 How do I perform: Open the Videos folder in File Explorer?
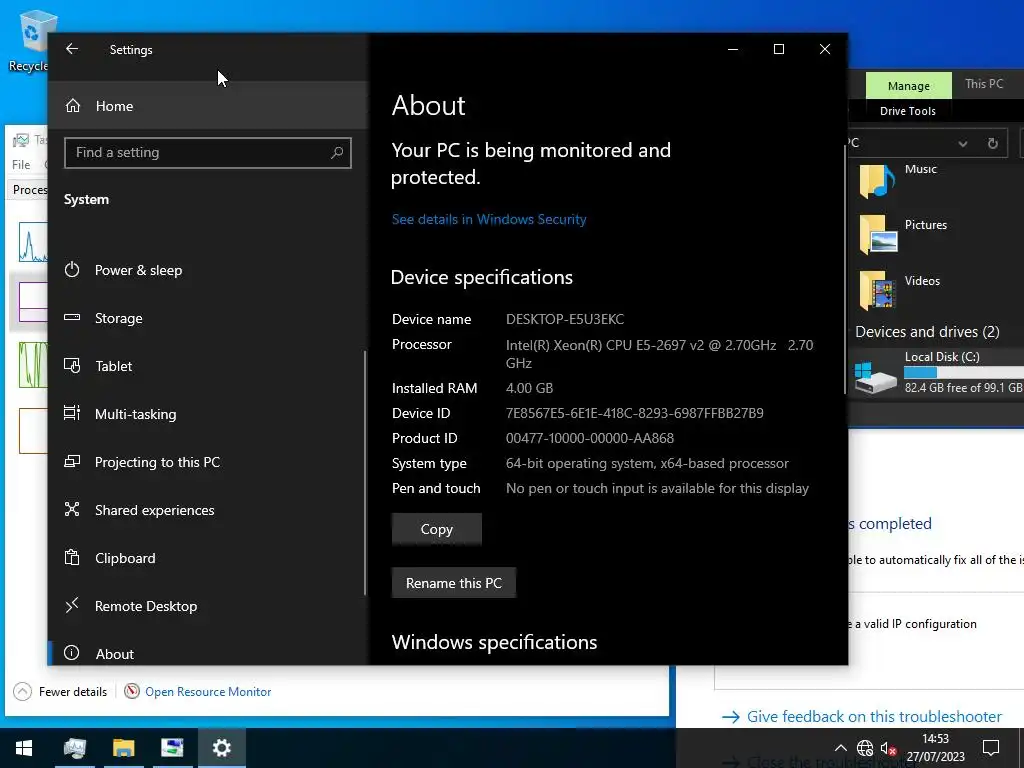pyautogui.click(x=899, y=291)
